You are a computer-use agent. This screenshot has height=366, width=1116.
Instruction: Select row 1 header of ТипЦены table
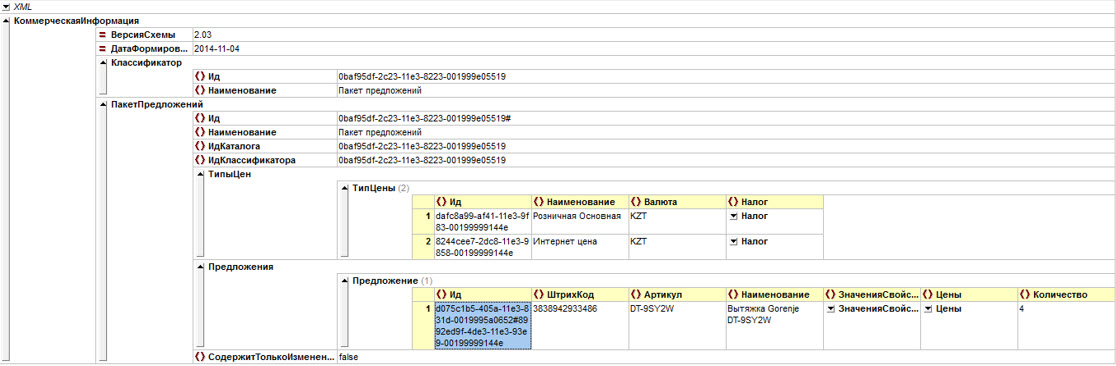423,222
